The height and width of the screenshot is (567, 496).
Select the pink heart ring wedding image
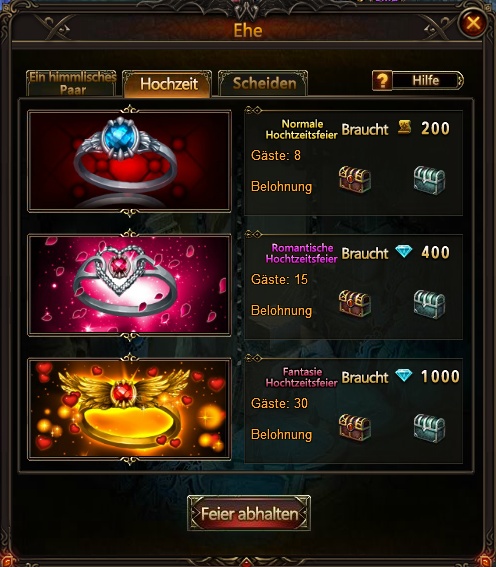(x=129, y=285)
